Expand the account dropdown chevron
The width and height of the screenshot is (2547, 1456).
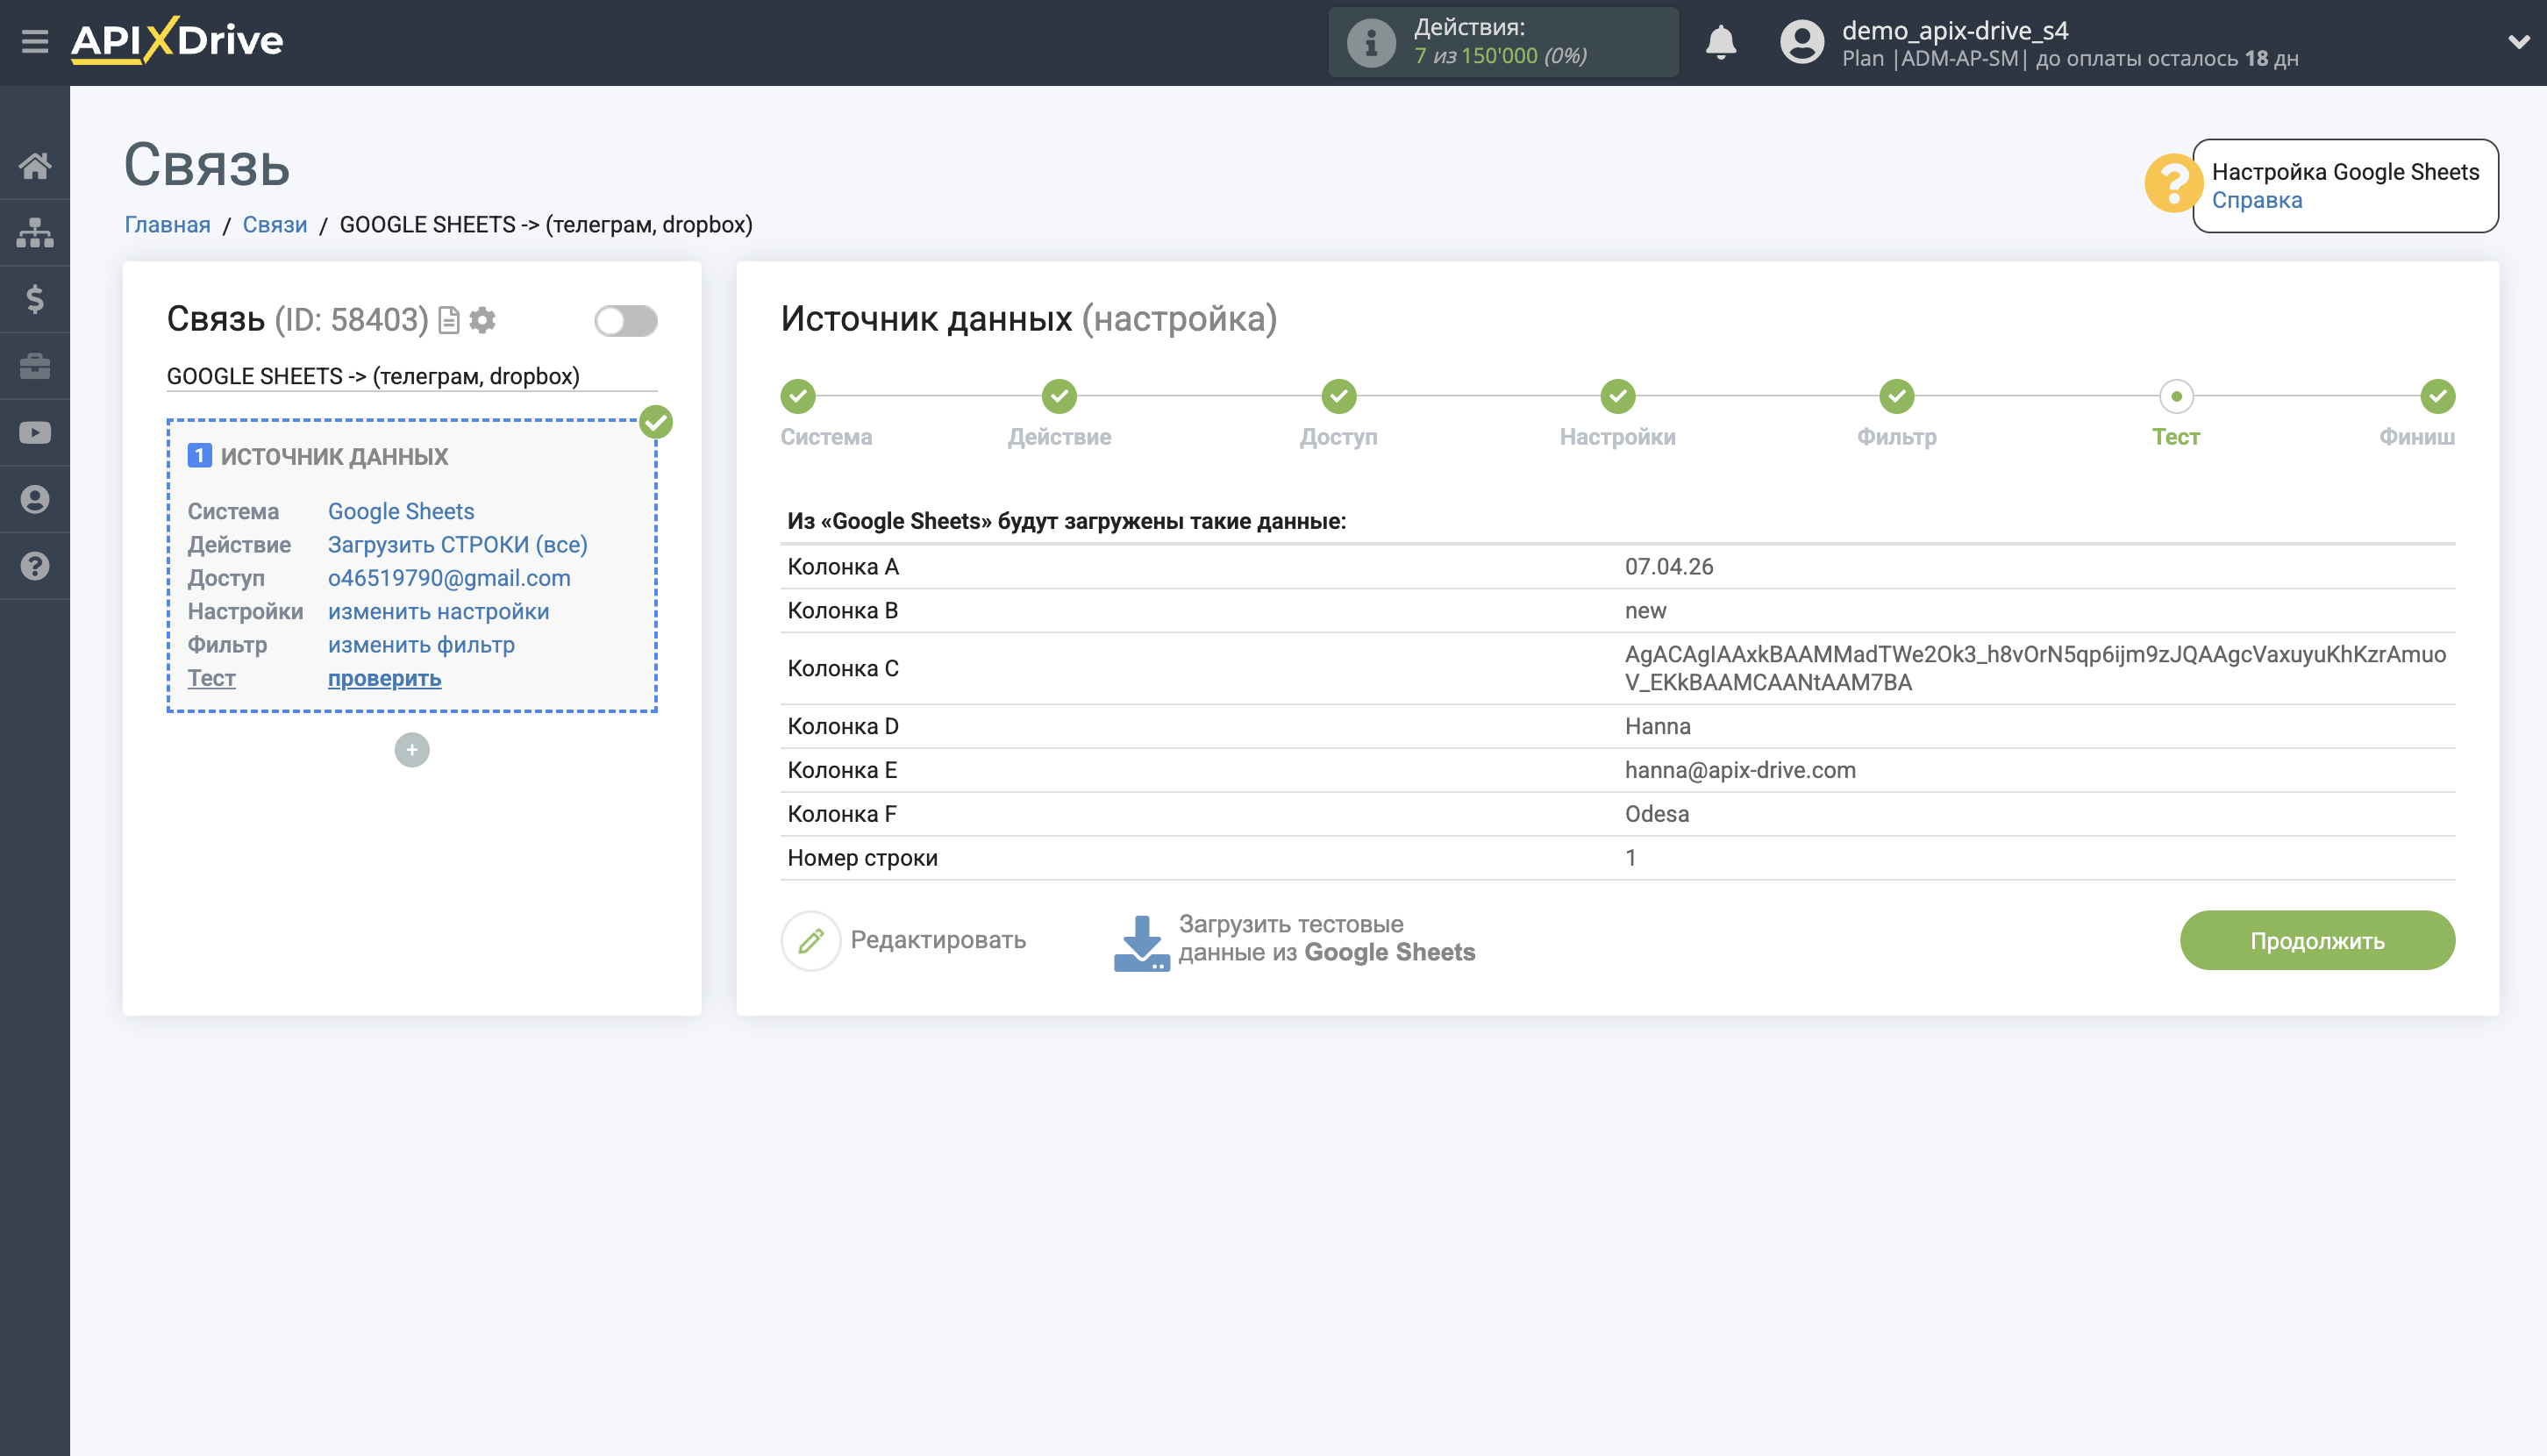(x=2517, y=42)
